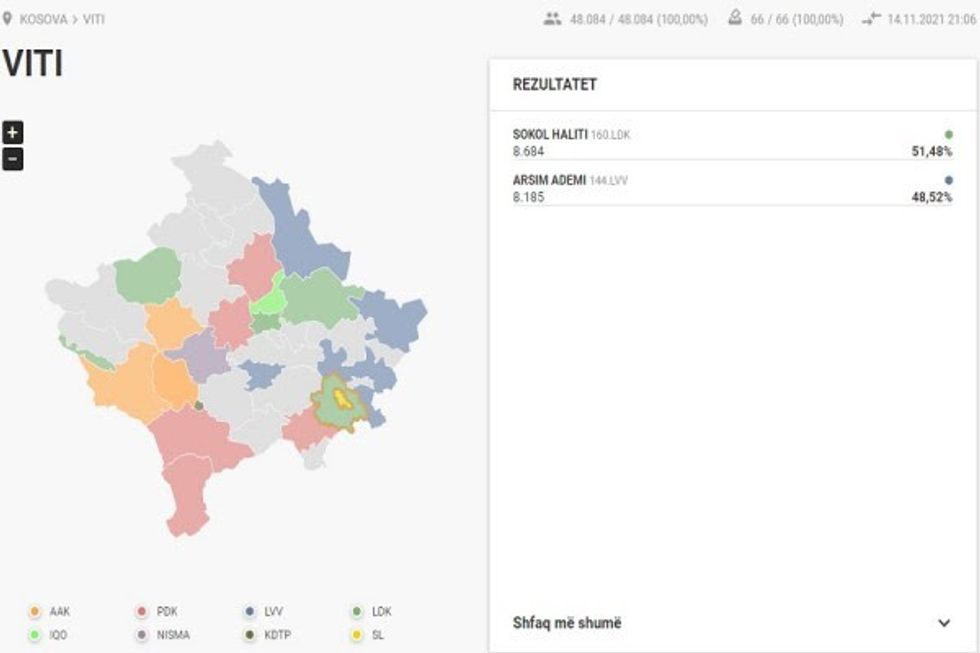980x653 pixels.
Task: Click the last update arrows icon
Action: (x=871, y=19)
